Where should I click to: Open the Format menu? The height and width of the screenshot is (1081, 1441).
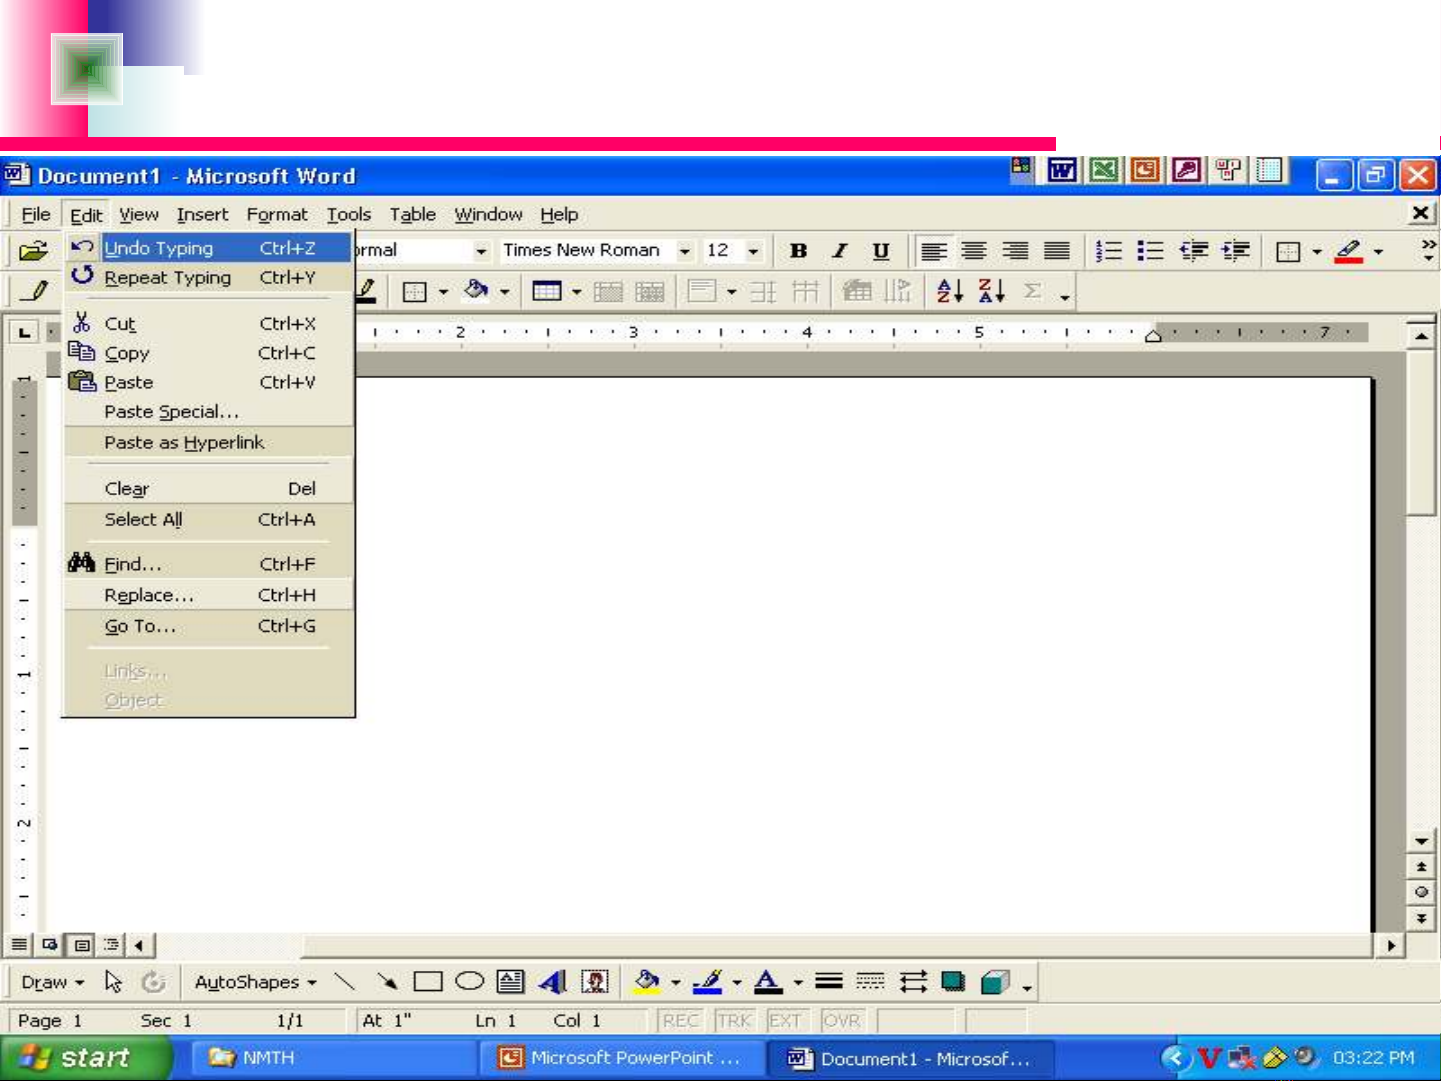277,214
